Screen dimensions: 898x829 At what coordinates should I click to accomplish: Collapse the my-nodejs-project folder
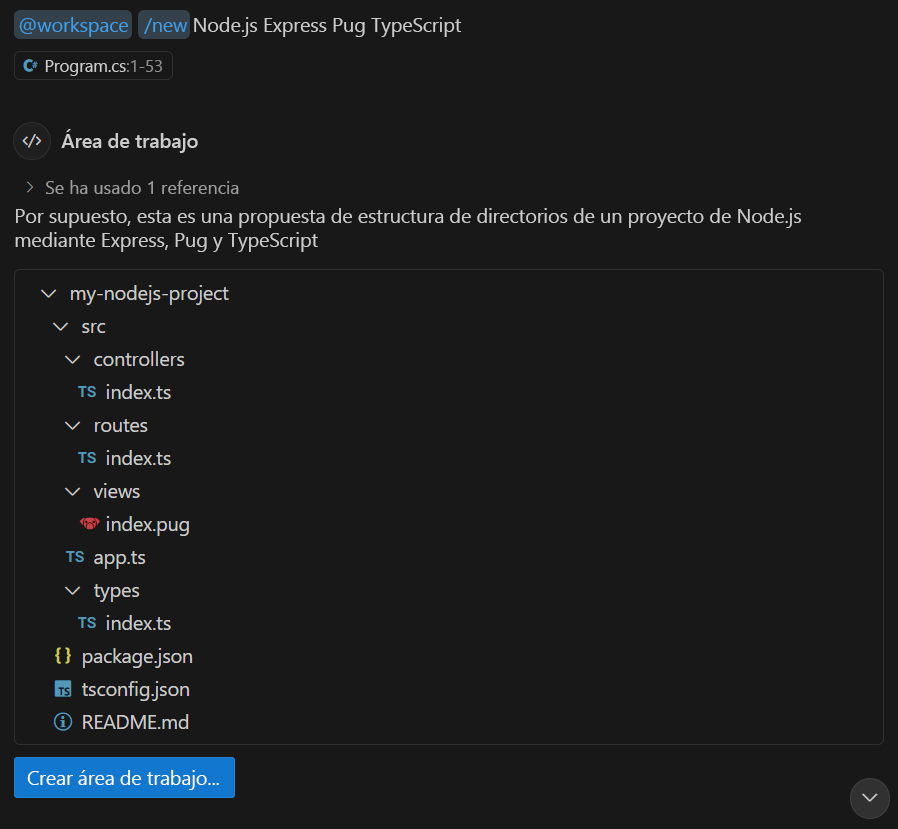[x=48, y=293]
